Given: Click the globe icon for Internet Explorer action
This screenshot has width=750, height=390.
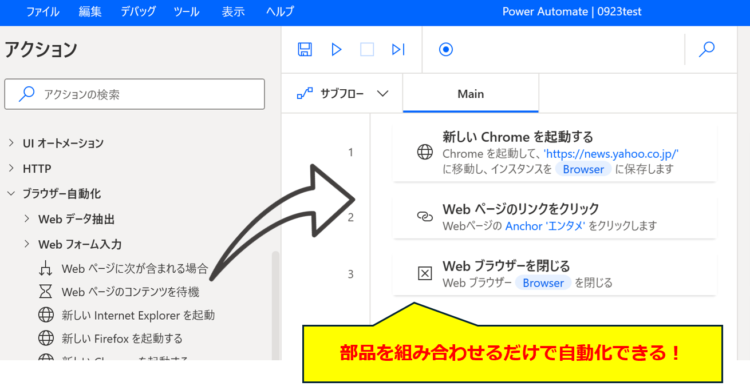Looking at the screenshot, I should click(x=46, y=315).
